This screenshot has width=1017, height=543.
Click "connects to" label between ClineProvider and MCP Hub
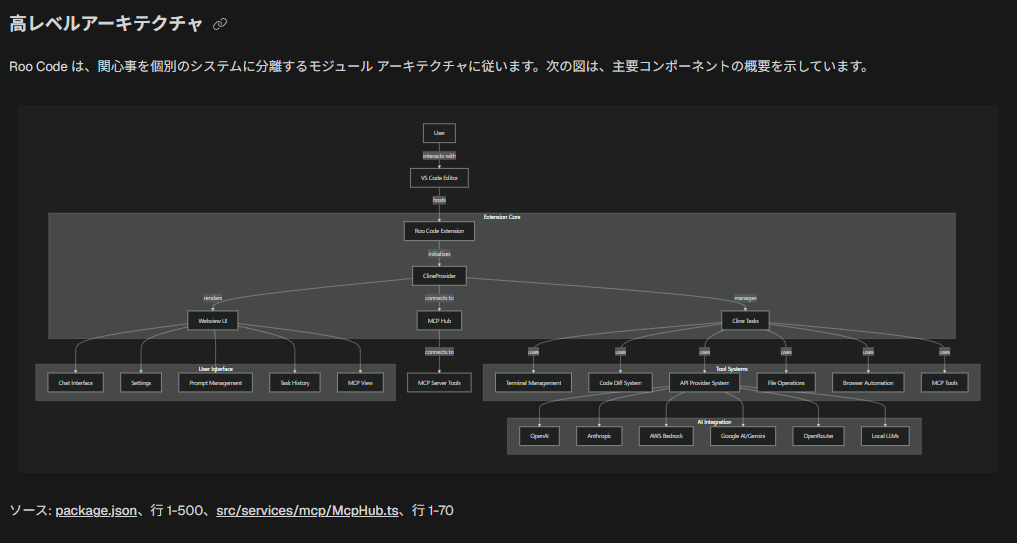[x=439, y=298]
